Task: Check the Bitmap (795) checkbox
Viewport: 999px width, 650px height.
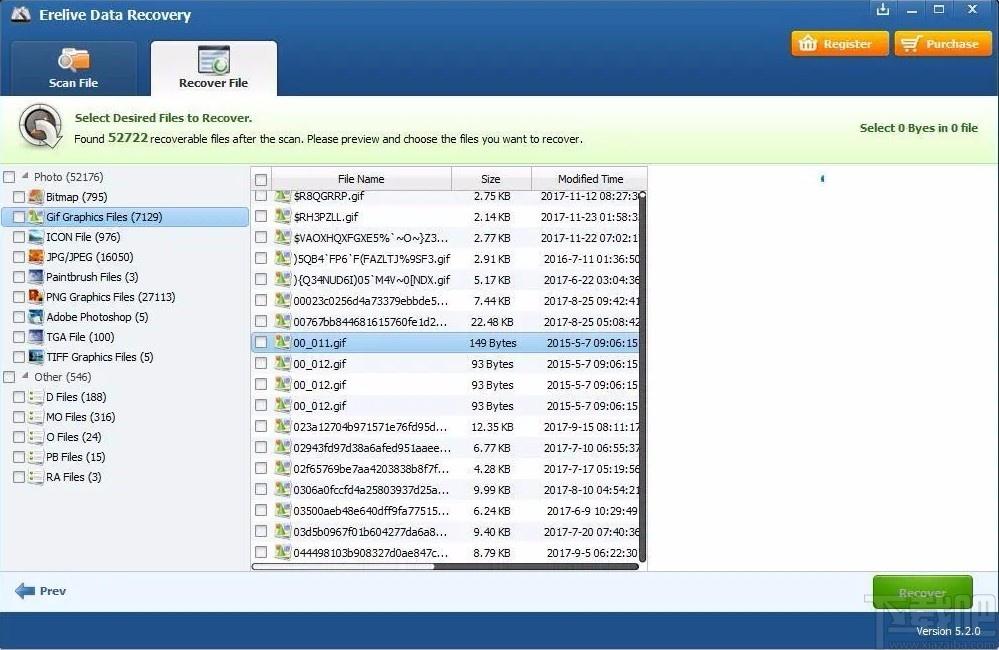Action: [x=19, y=197]
